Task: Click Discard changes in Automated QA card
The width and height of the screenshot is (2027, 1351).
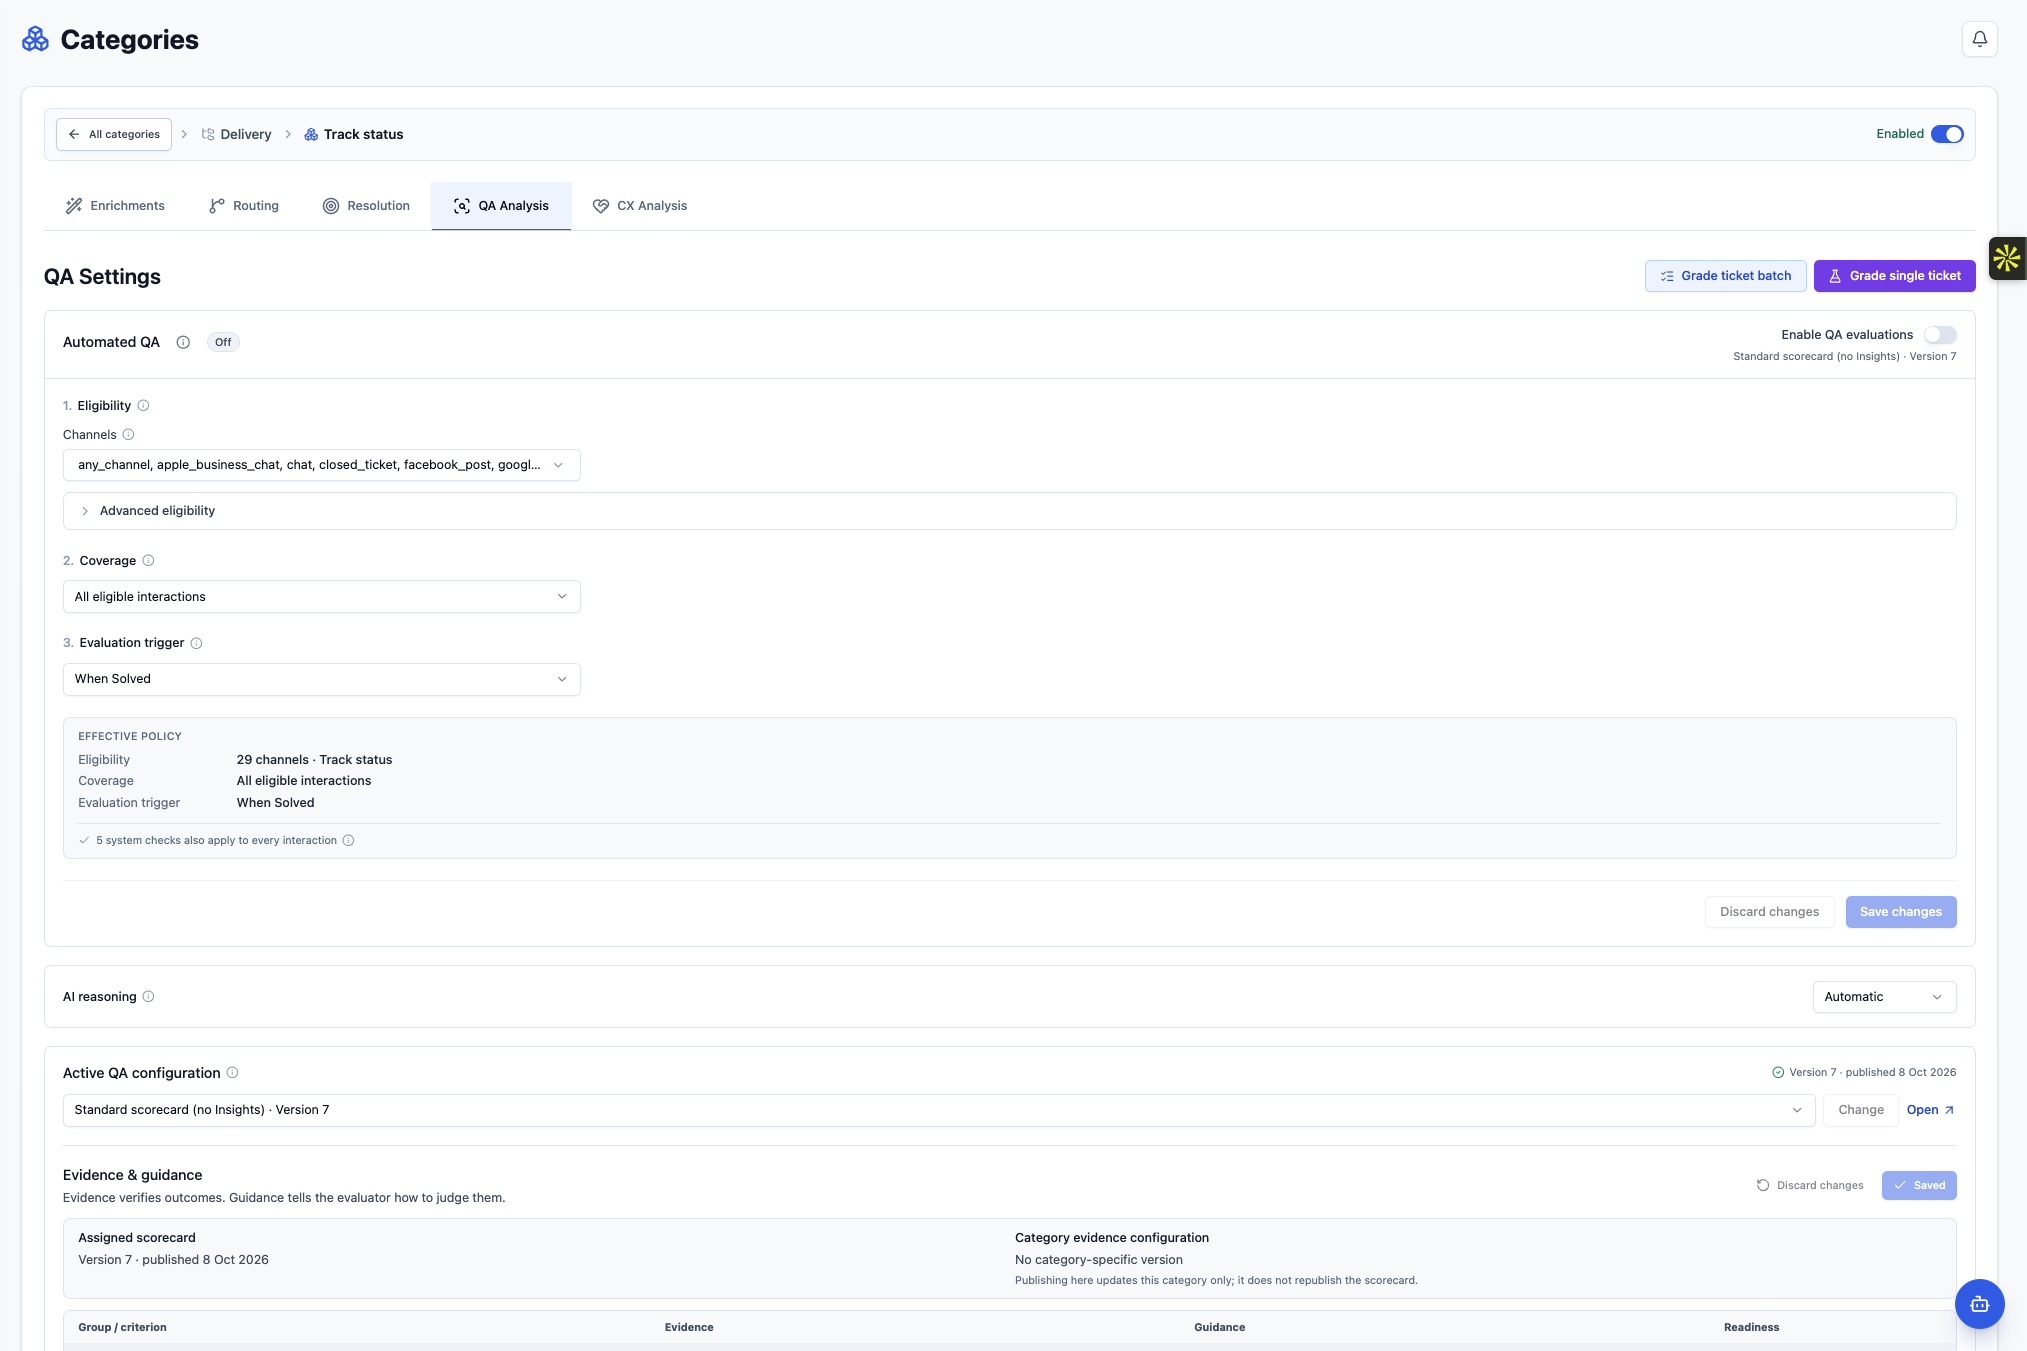Action: tap(1769, 912)
